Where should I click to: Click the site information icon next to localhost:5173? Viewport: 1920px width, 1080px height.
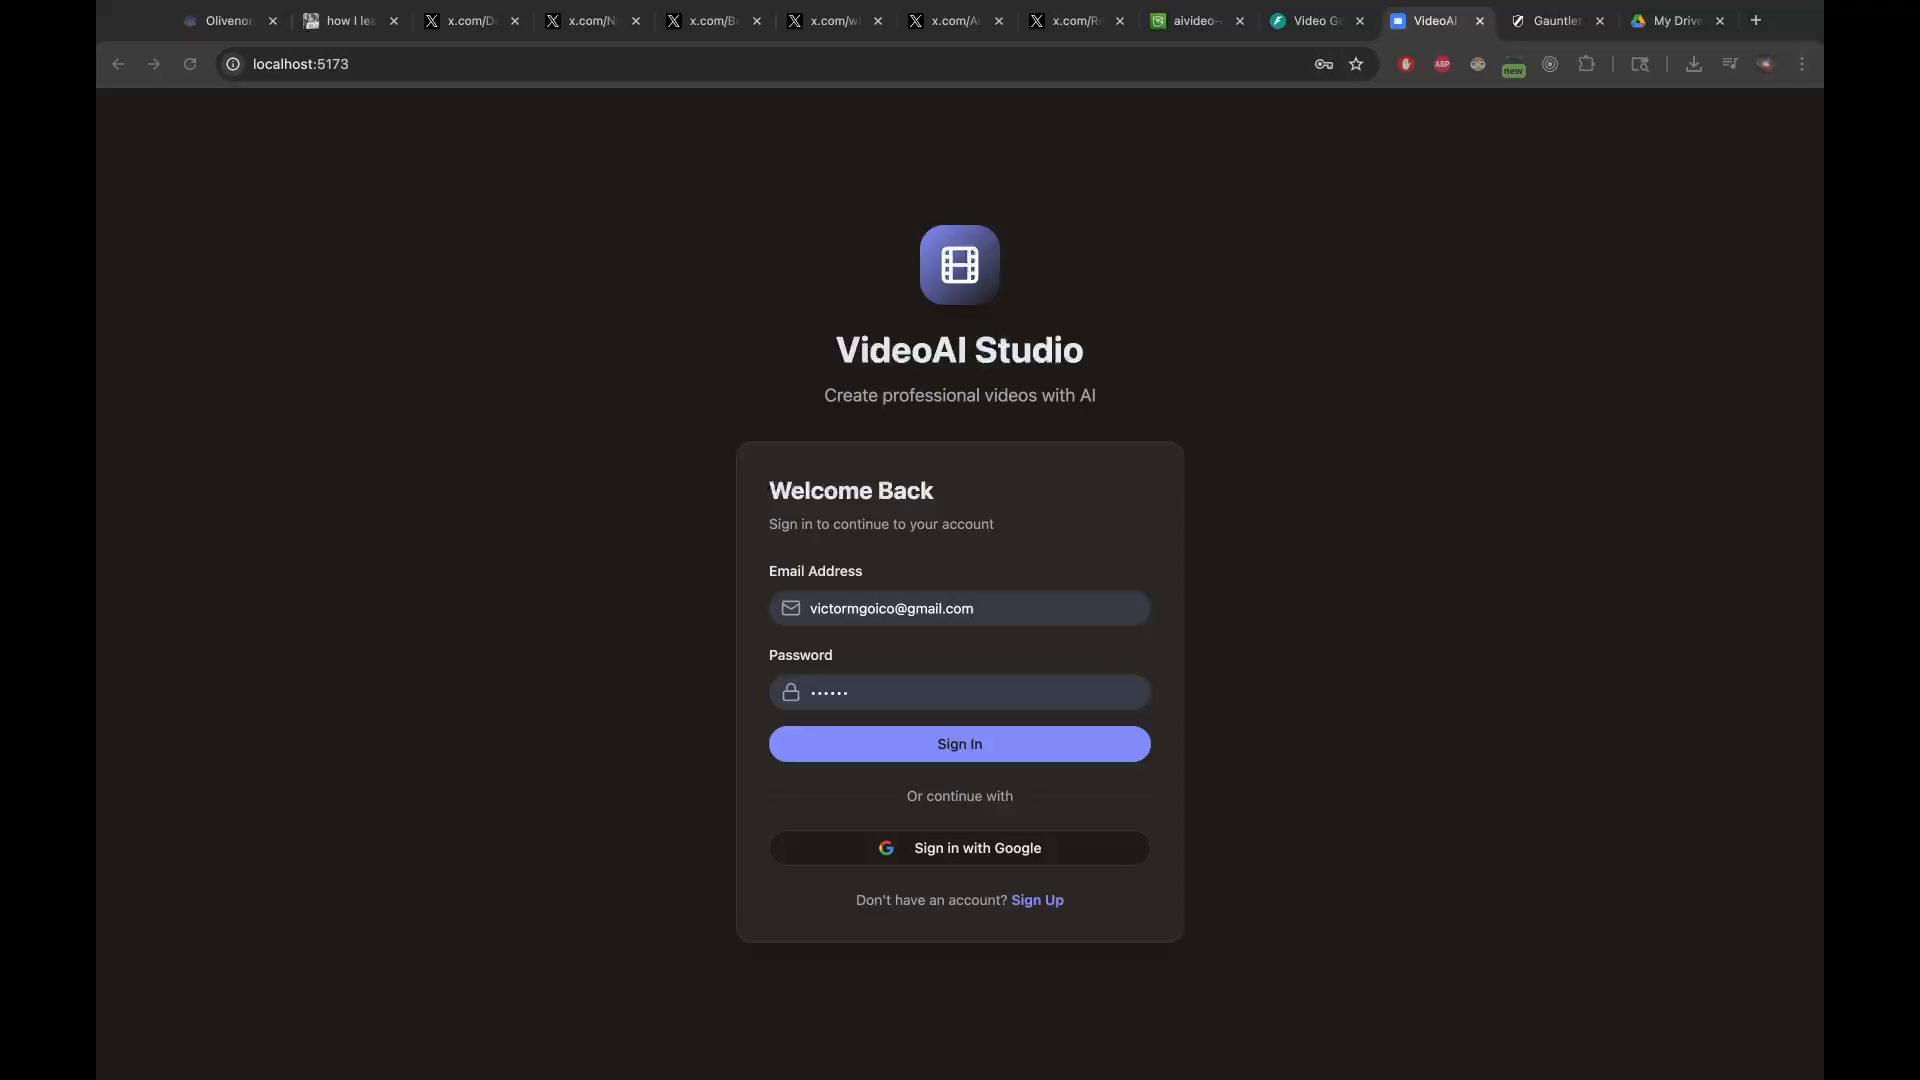(x=232, y=63)
